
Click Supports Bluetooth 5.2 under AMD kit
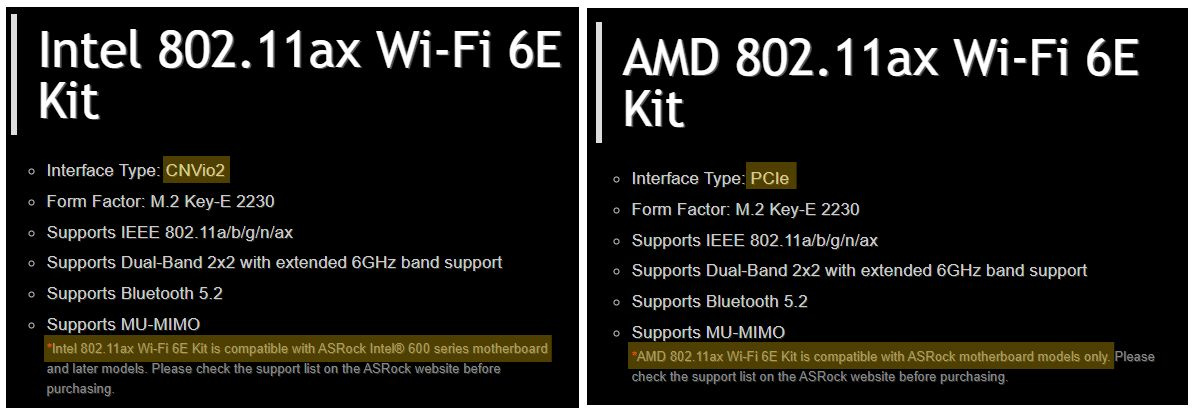pos(719,301)
